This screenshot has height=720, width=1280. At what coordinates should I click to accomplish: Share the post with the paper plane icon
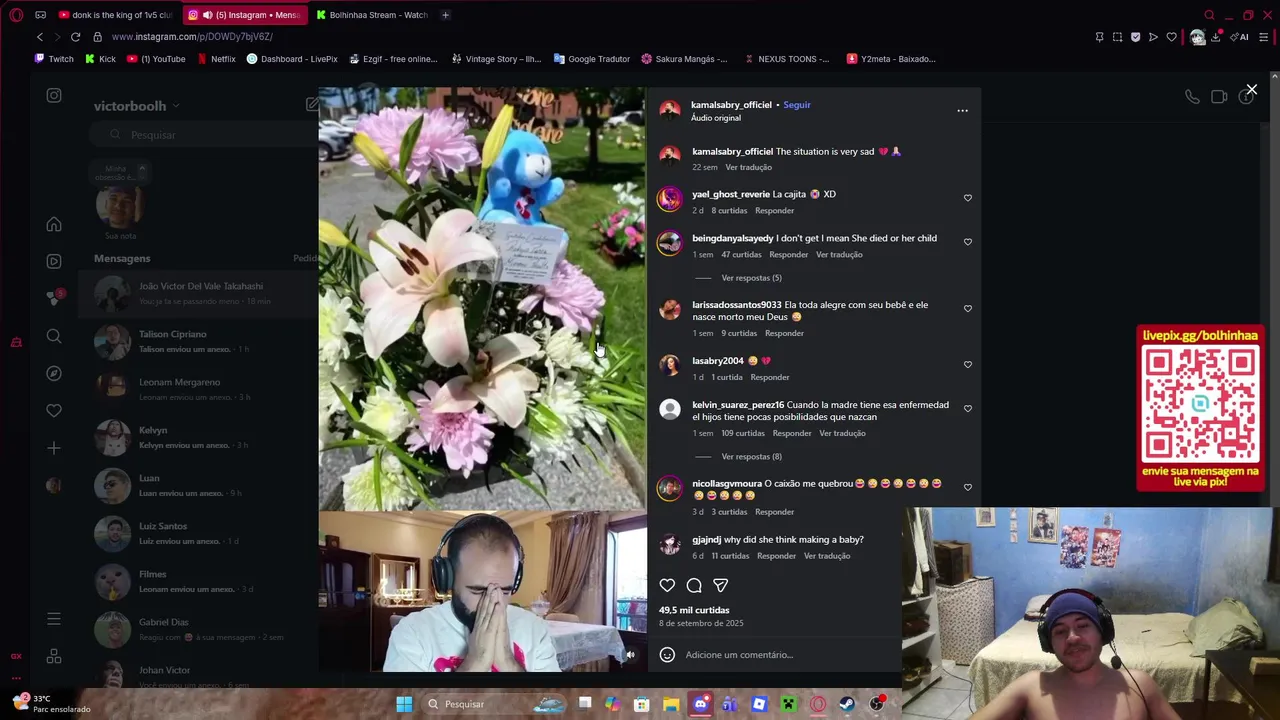point(720,585)
